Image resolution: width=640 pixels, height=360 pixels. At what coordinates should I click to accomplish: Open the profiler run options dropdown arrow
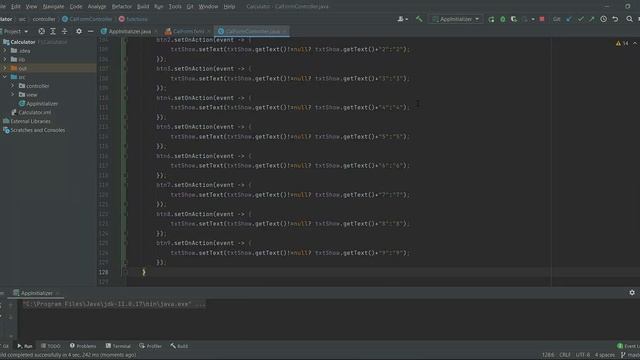point(533,19)
